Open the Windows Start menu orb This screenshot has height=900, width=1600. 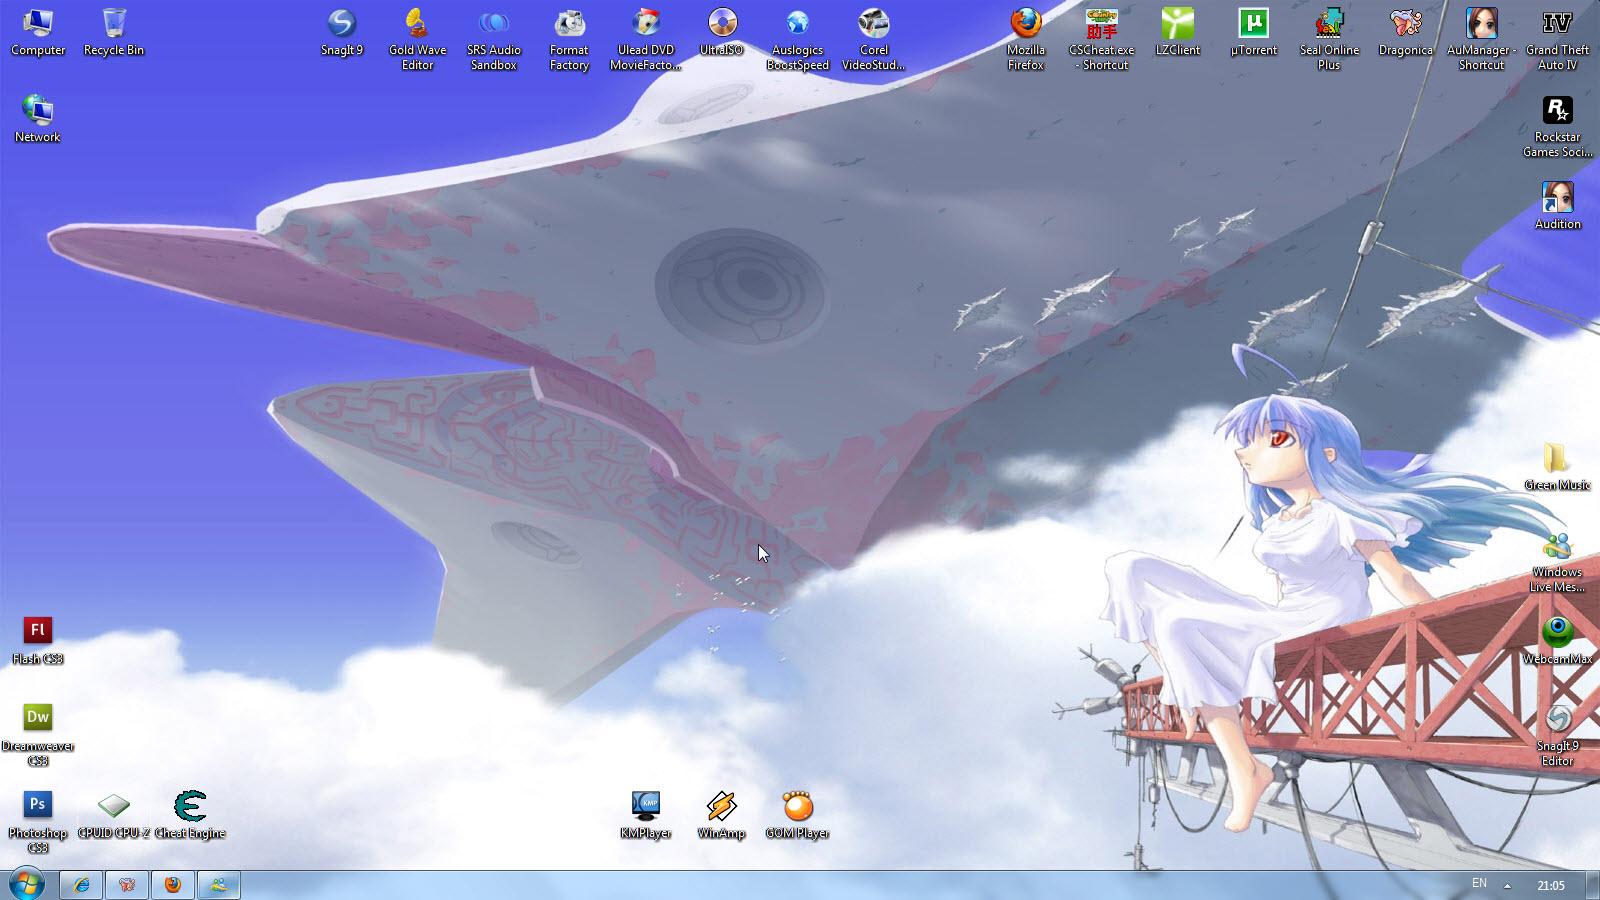click(27, 884)
